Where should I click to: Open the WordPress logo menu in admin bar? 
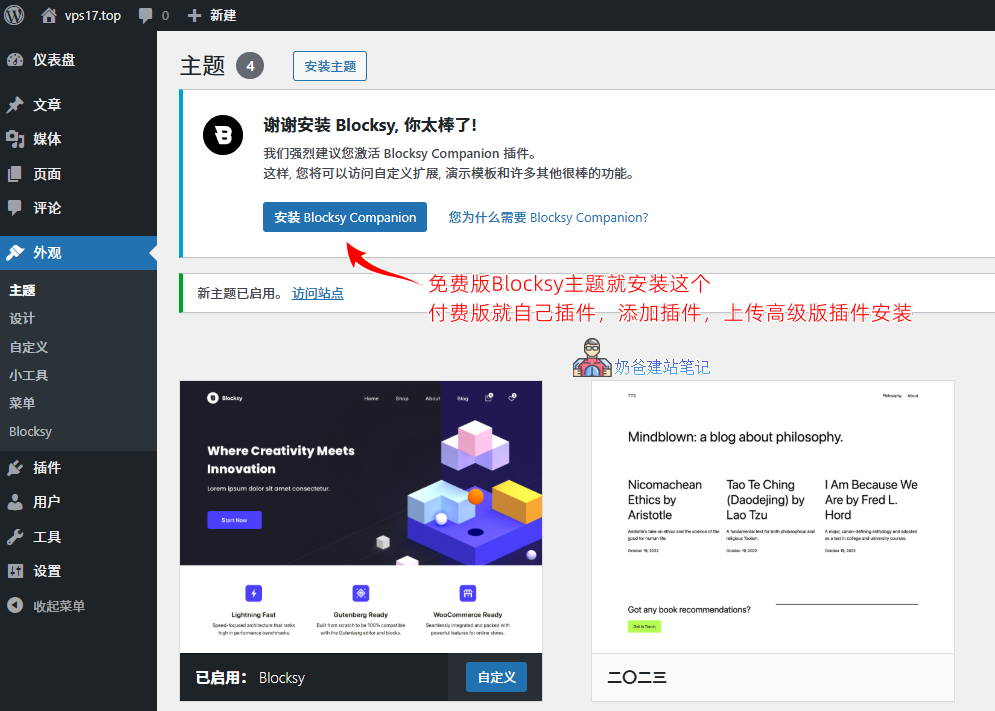click(x=13, y=14)
